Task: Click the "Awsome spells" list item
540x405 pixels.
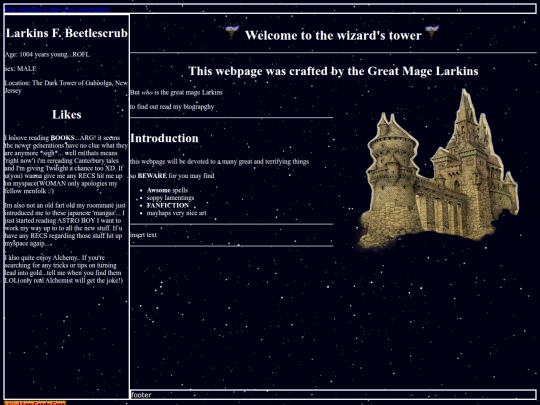Action: click(167, 190)
